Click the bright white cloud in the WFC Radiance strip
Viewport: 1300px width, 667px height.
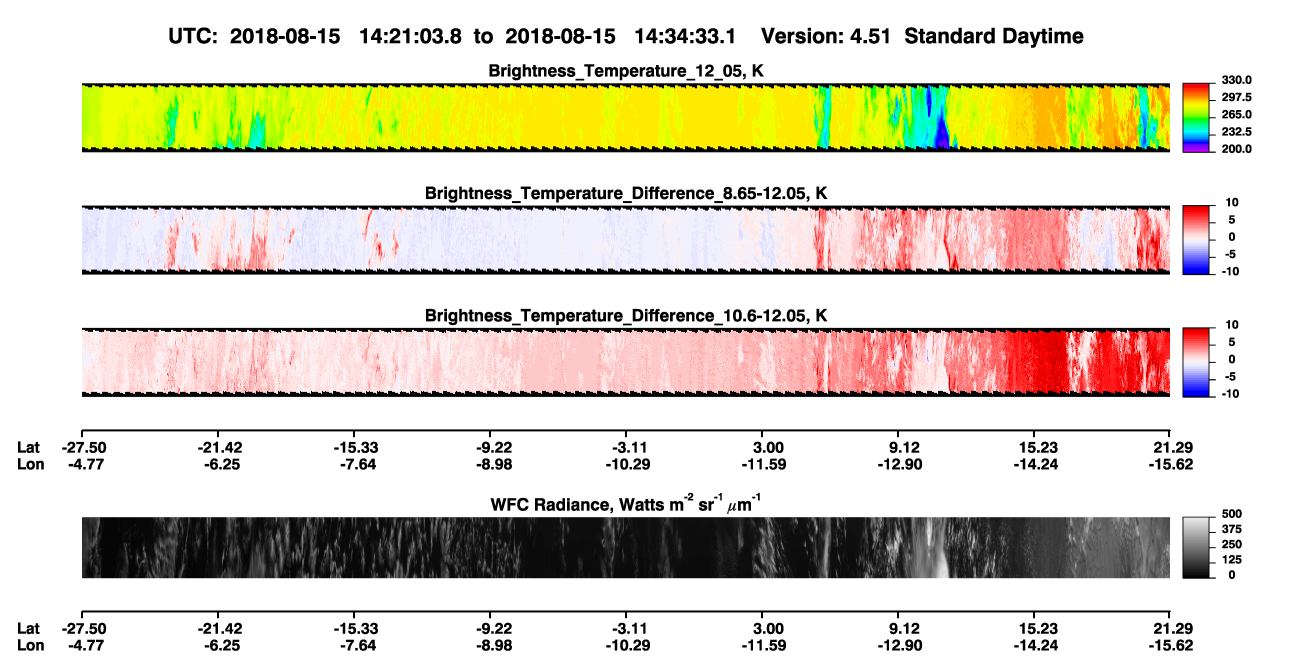tap(931, 548)
